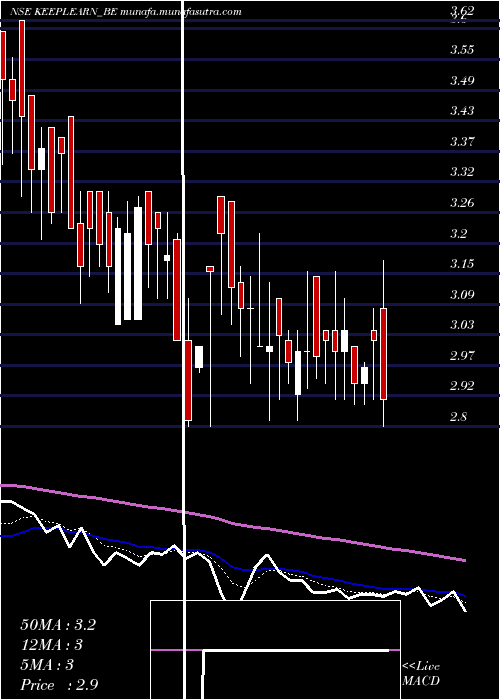The width and height of the screenshot is (500, 700).
Task: Click the 3.32 price axis label
Action: (462, 172)
